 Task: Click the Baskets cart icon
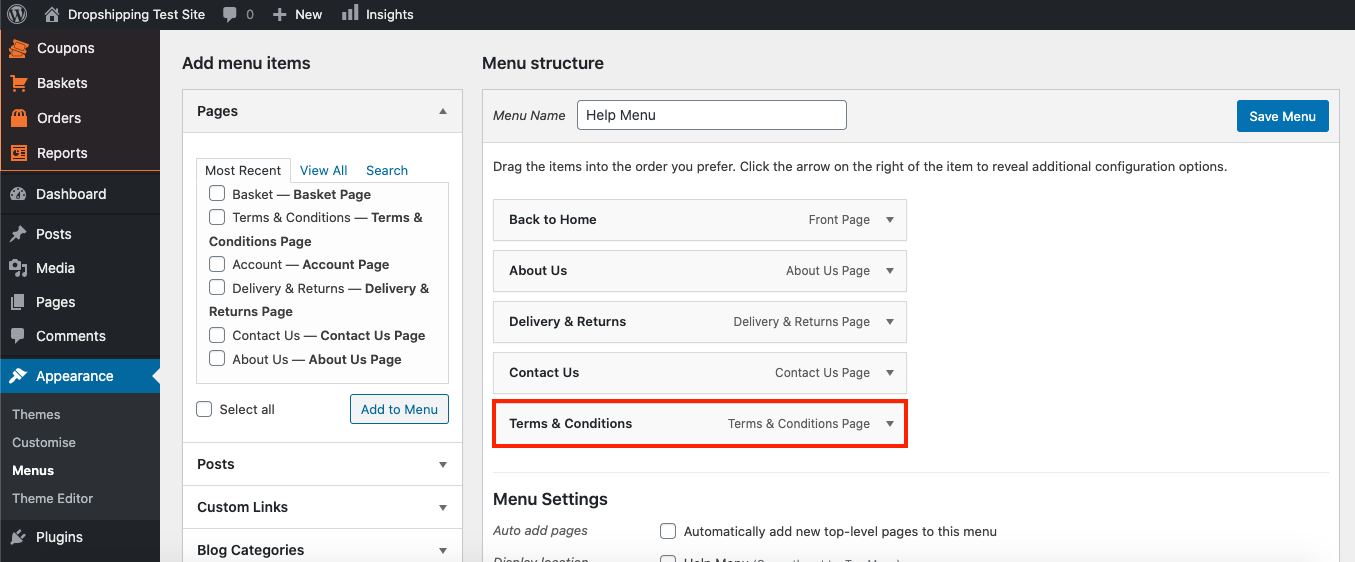[19, 83]
